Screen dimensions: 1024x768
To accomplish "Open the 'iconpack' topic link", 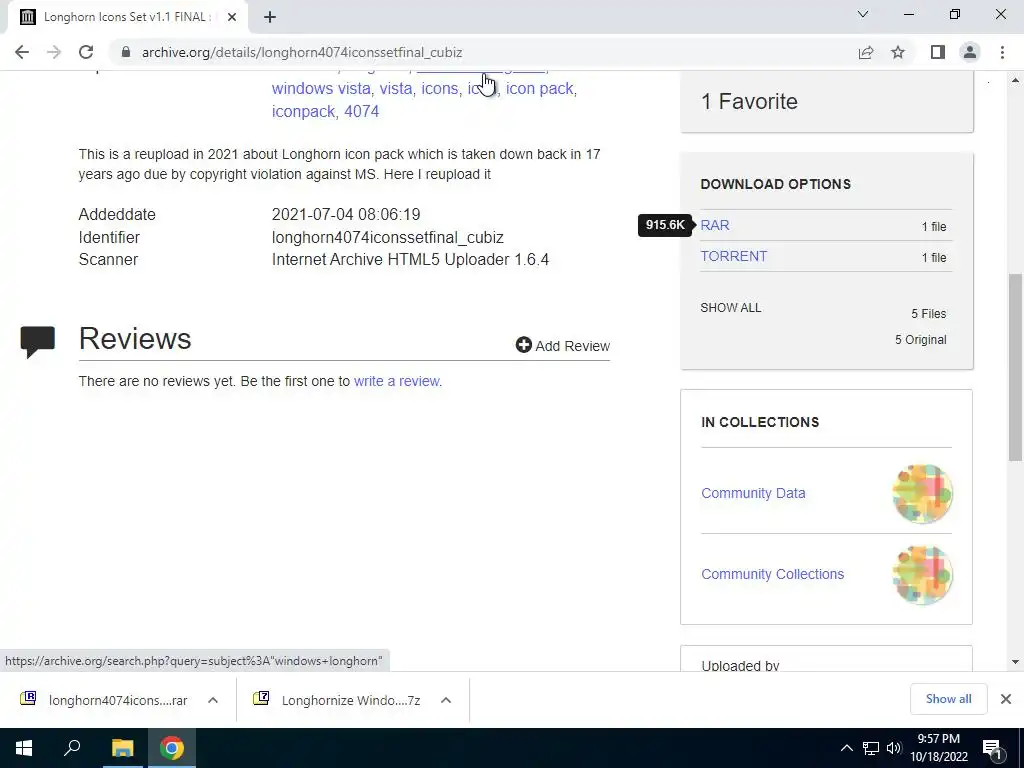I will point(303,112).
